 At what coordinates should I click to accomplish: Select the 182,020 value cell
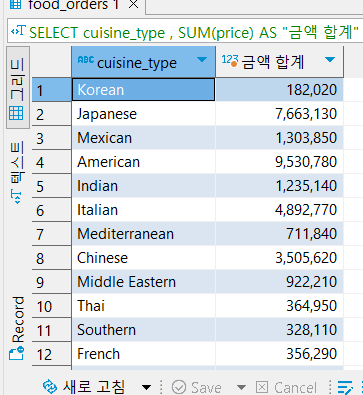[x=279, y=90]
